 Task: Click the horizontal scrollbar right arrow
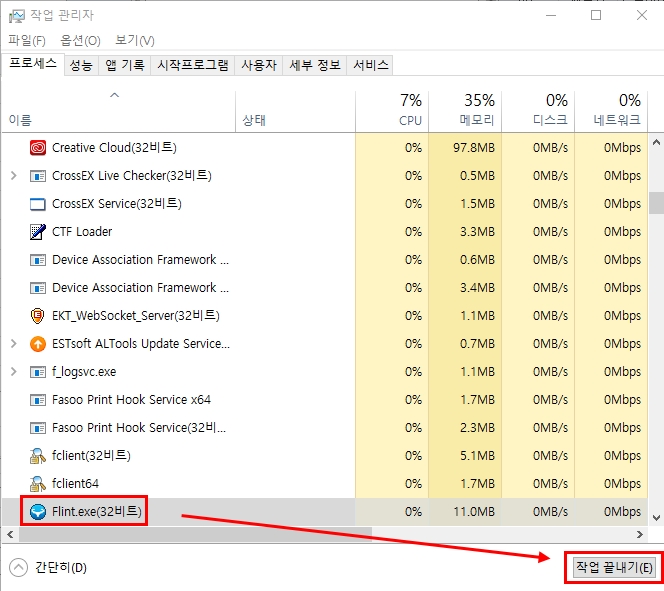[x=640, y=535]
